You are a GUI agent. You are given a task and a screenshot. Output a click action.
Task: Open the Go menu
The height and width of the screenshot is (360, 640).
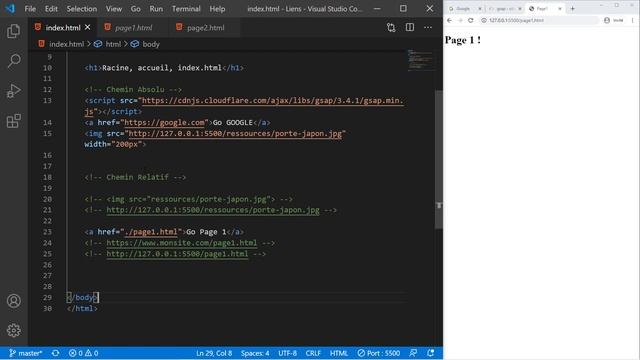(x=136, y=9)
